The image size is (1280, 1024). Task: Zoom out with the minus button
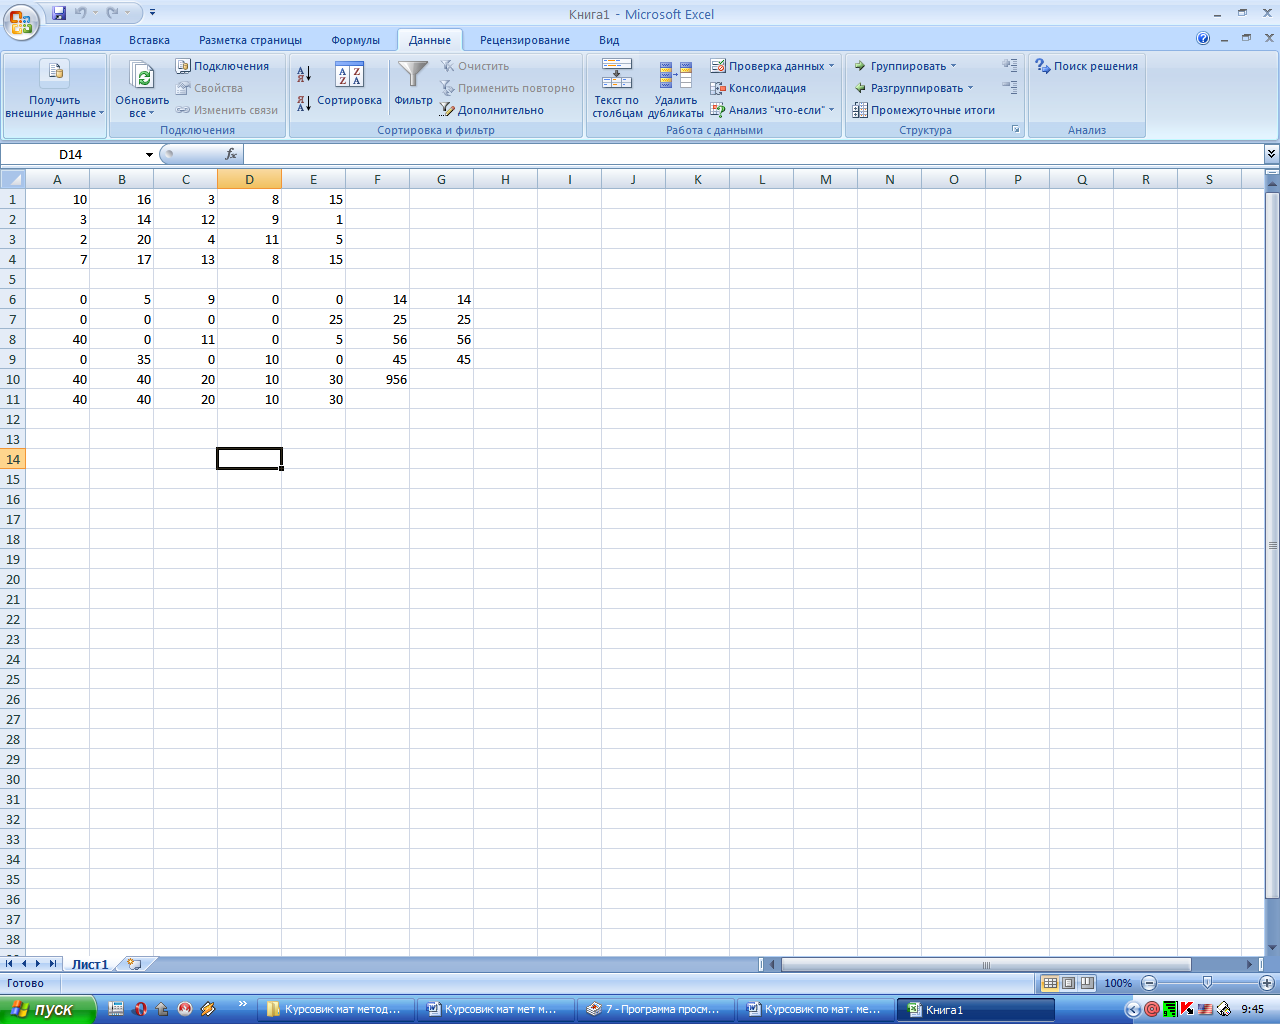1149,983
